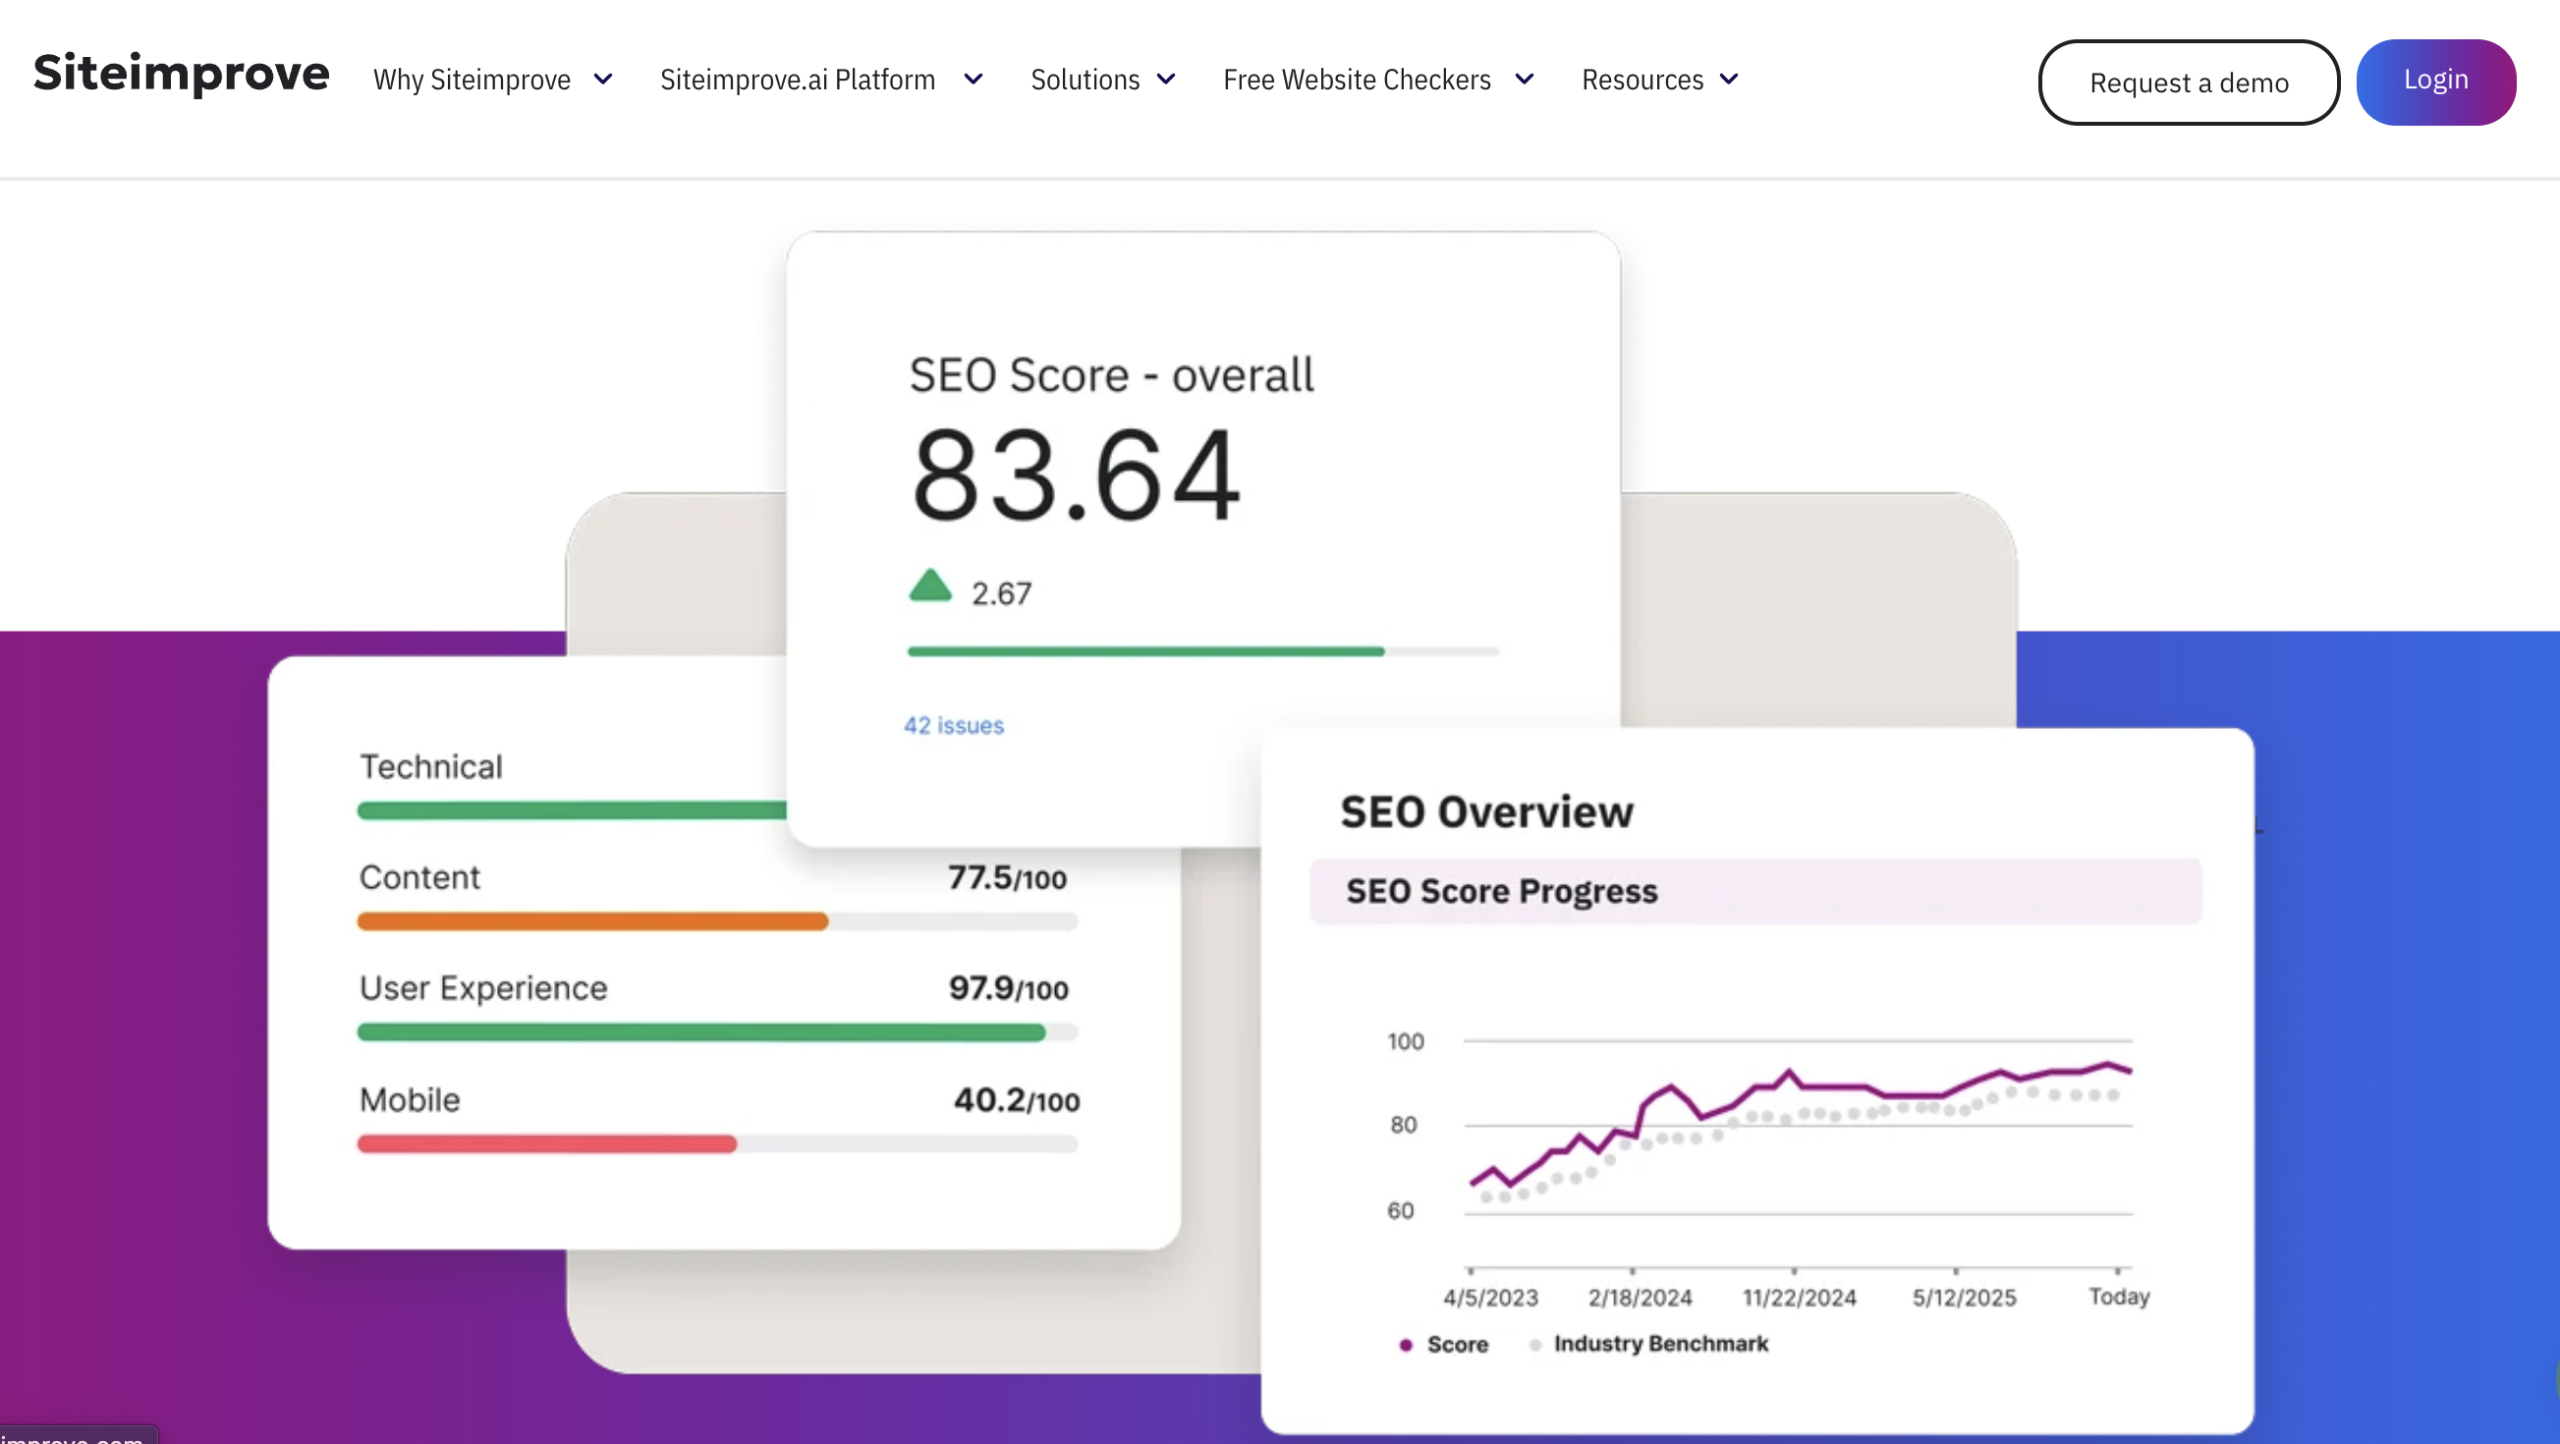This screenshot has width=2560, height=1444.
Task: Click the Siteimprove logo
Action: click(x=181, y=74)
